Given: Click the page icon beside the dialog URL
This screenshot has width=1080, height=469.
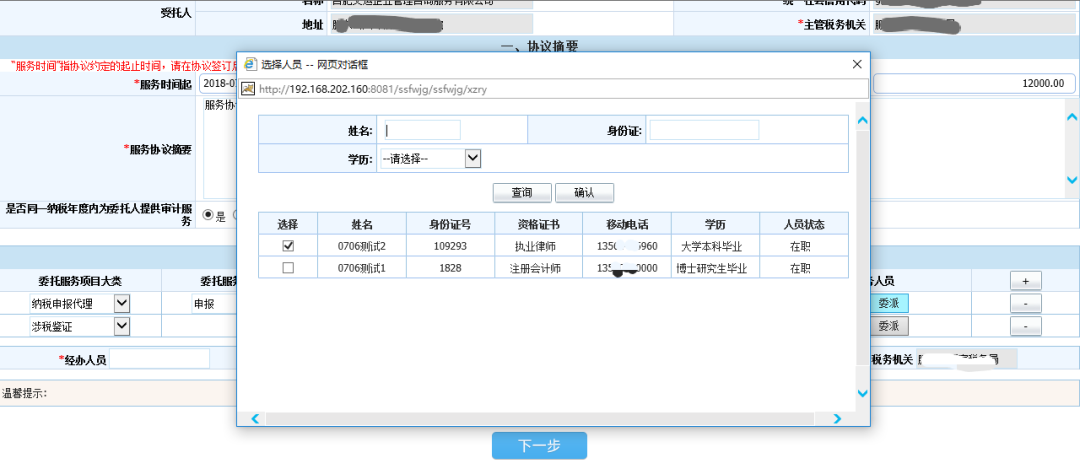Looking at the screenshot, I should pyautogui.click(x=249, y=88).
